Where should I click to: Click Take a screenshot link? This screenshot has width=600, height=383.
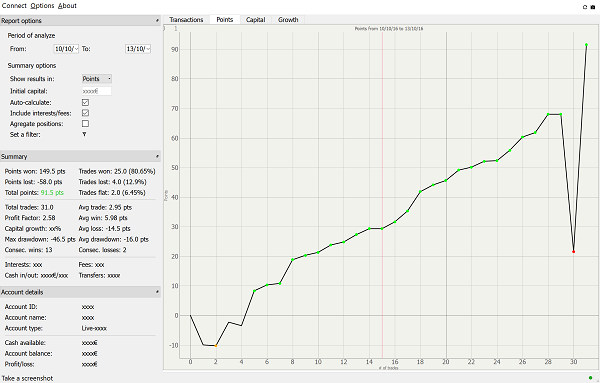pos(28,378)
